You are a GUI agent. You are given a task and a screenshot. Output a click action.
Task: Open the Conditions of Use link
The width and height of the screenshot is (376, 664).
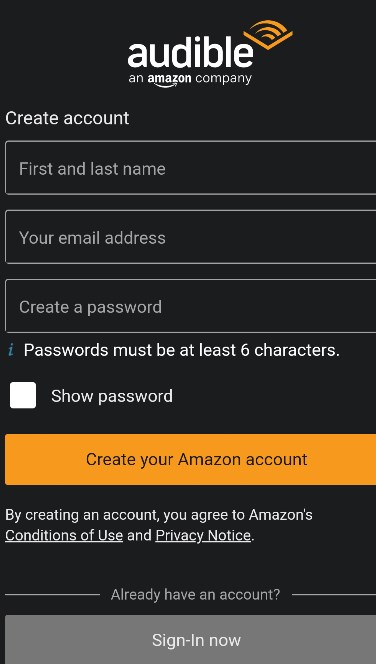point(64,536)
